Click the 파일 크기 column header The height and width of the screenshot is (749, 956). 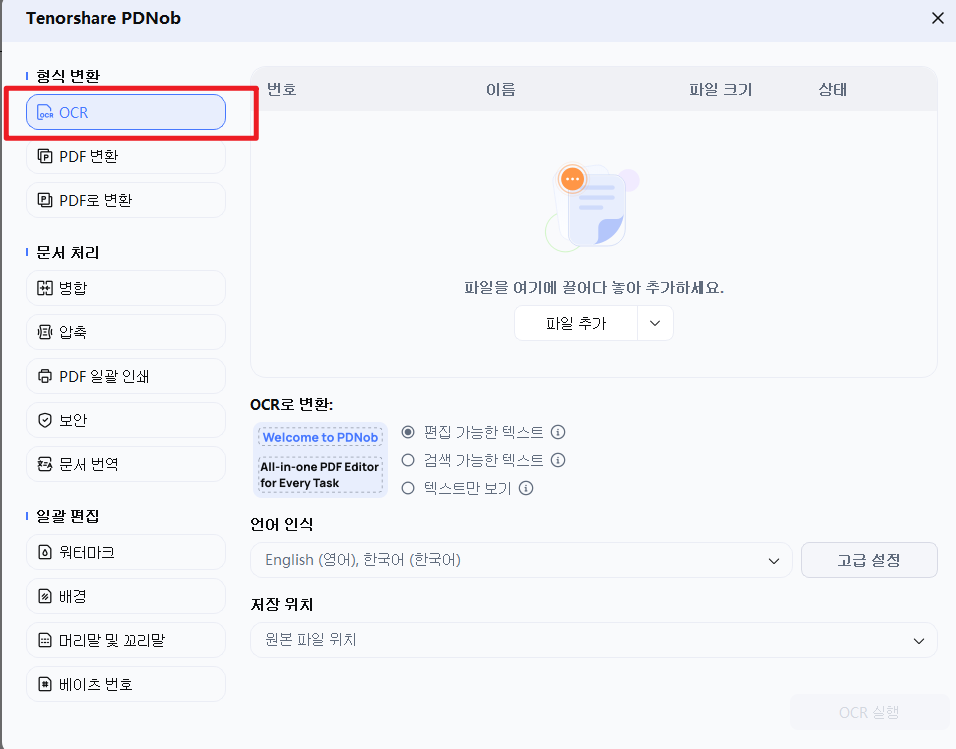721,90
